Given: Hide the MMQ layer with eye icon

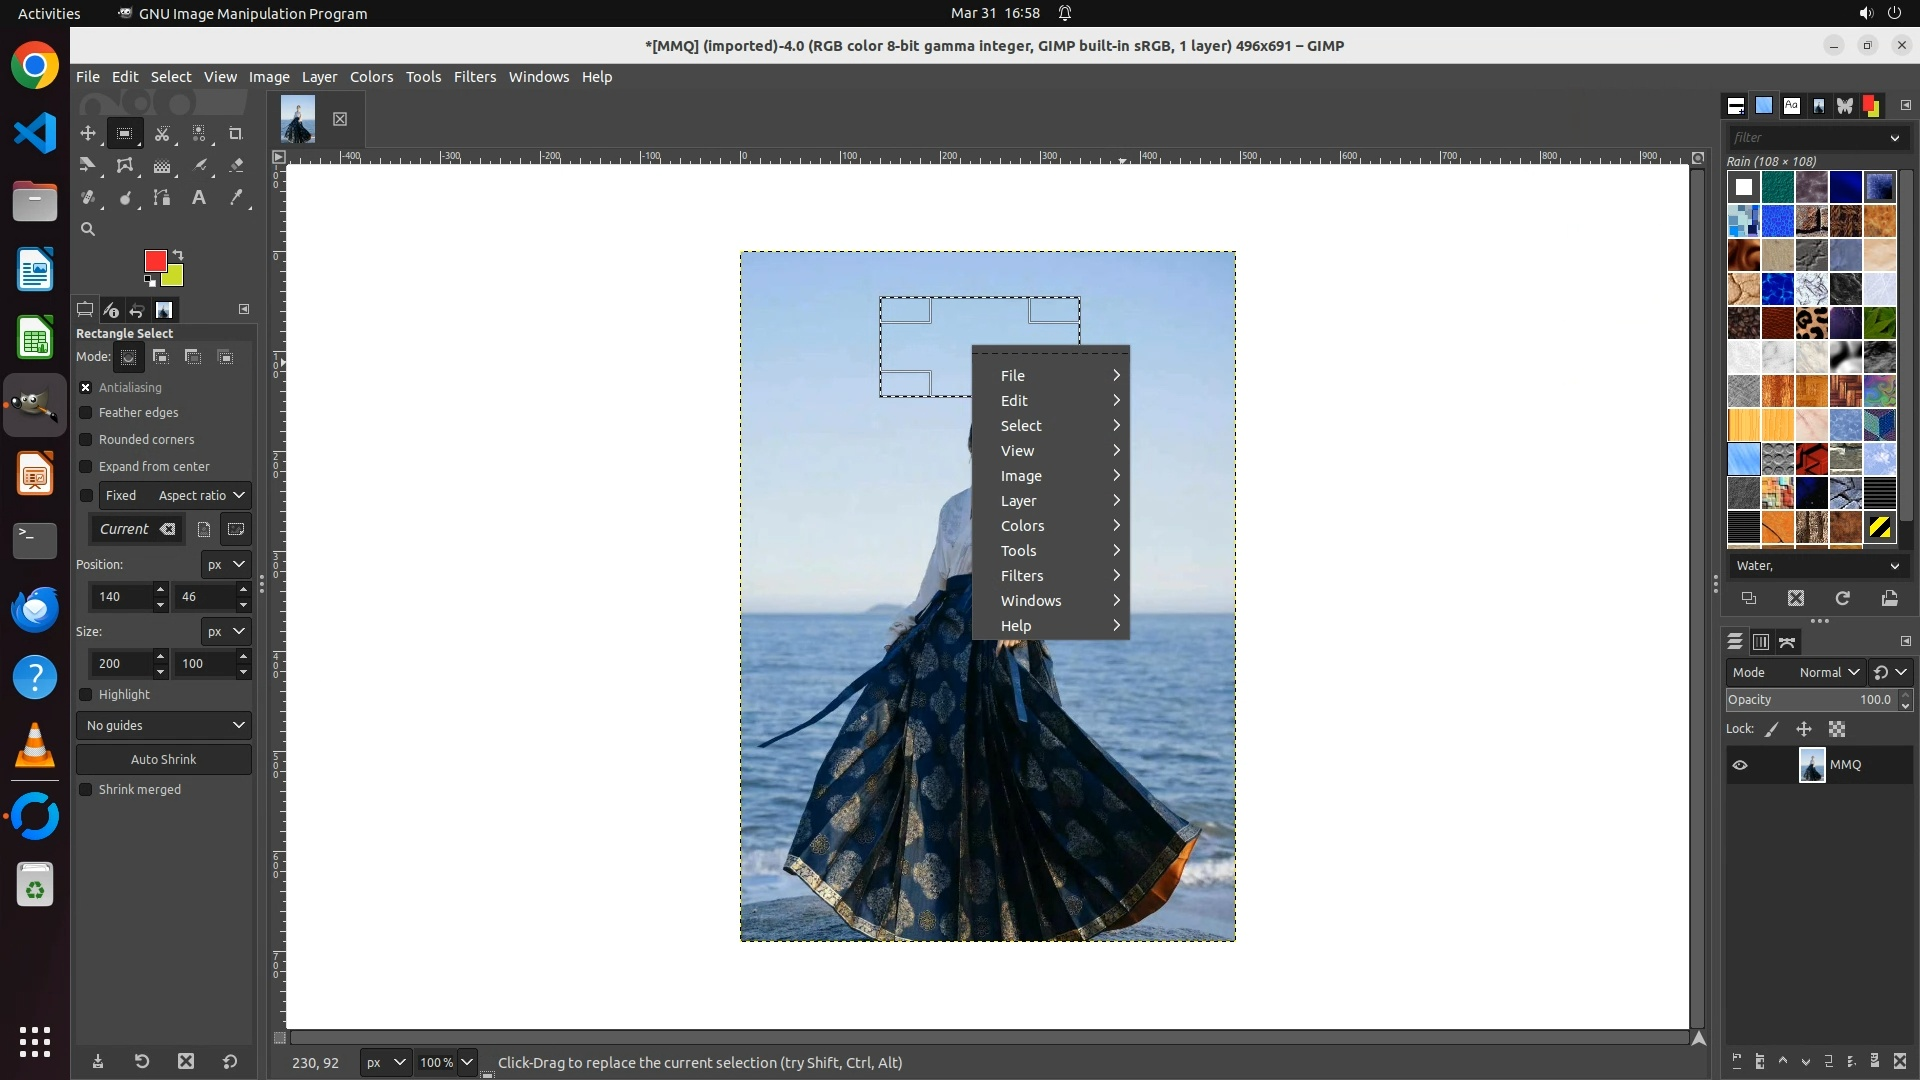Looking at the screenshot, I should (x=1740, y=765).
